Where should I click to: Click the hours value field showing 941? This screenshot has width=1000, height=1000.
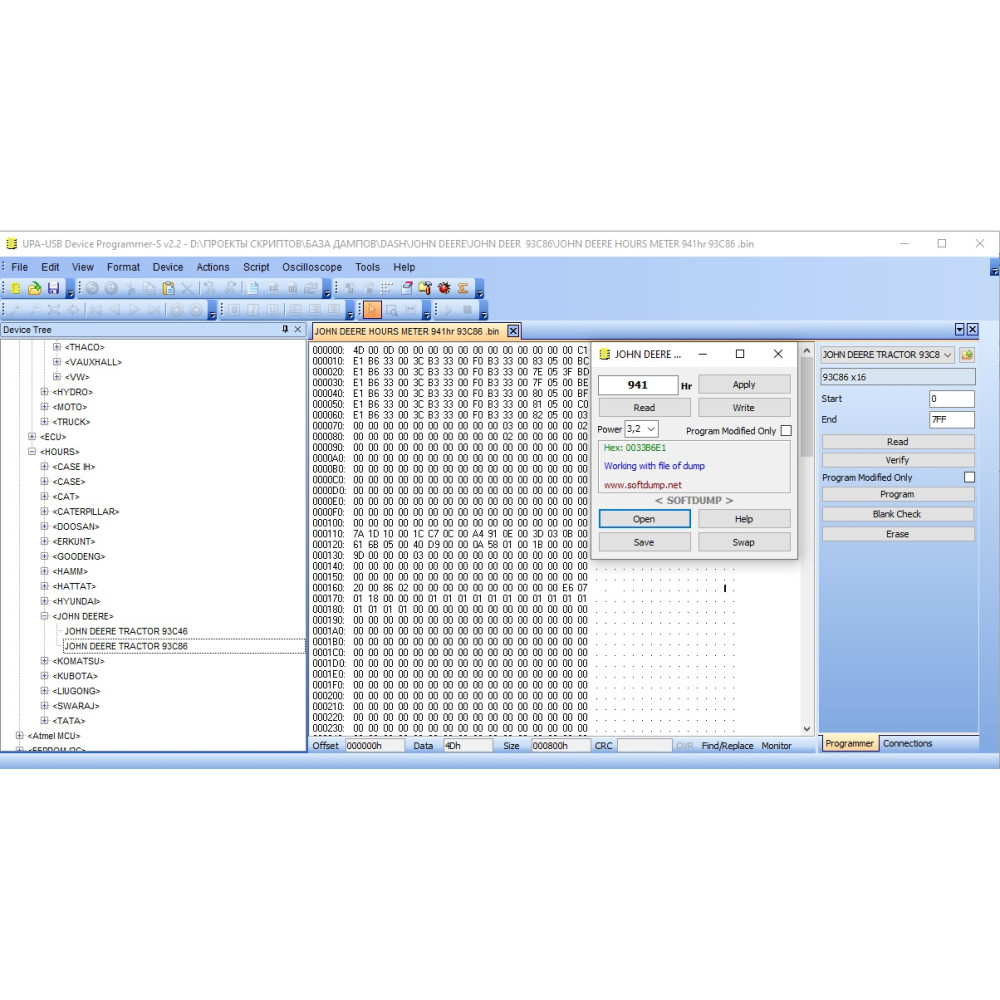tap(638, 385)
